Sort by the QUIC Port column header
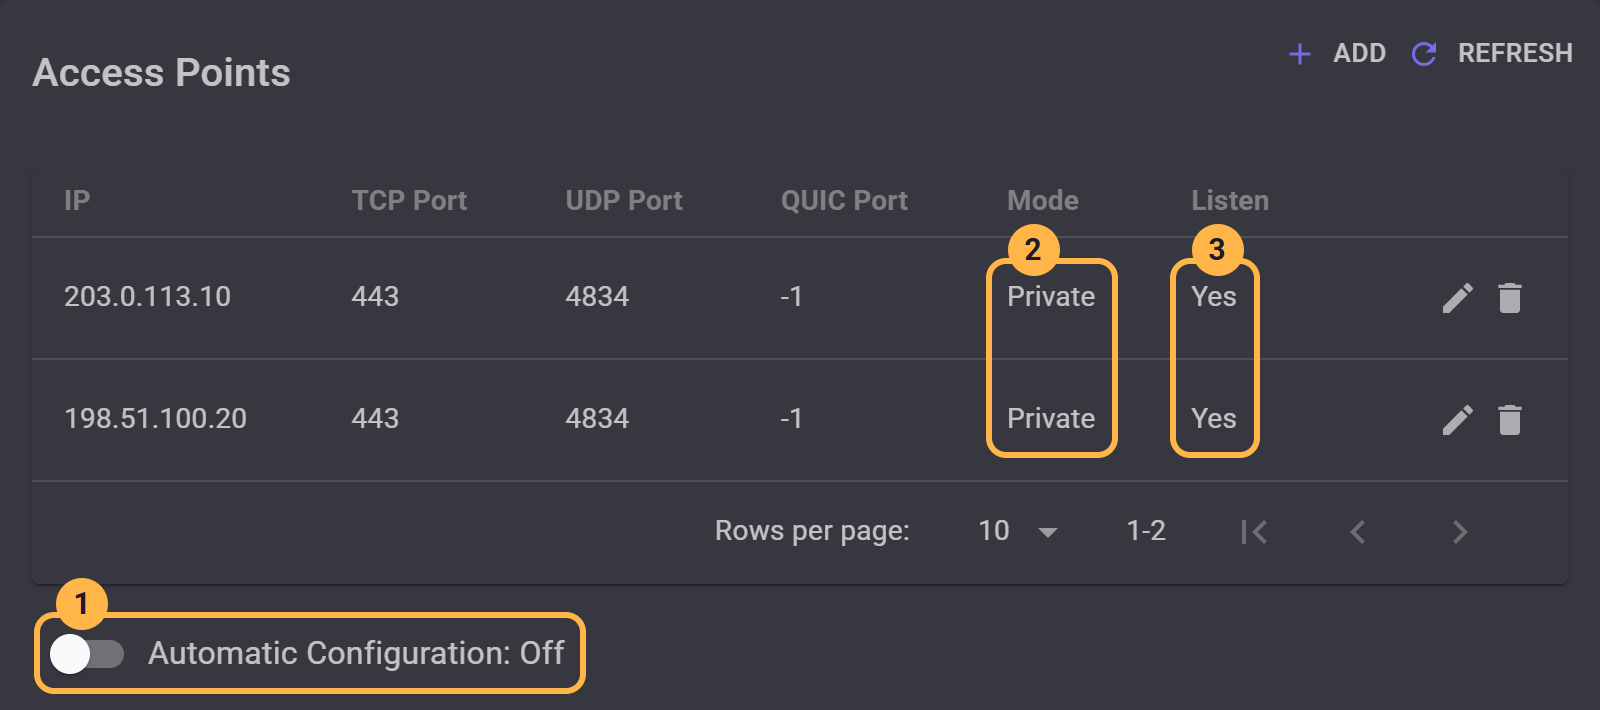The width and height of the screenshot is (1600, 710). [x=844, y=200]
